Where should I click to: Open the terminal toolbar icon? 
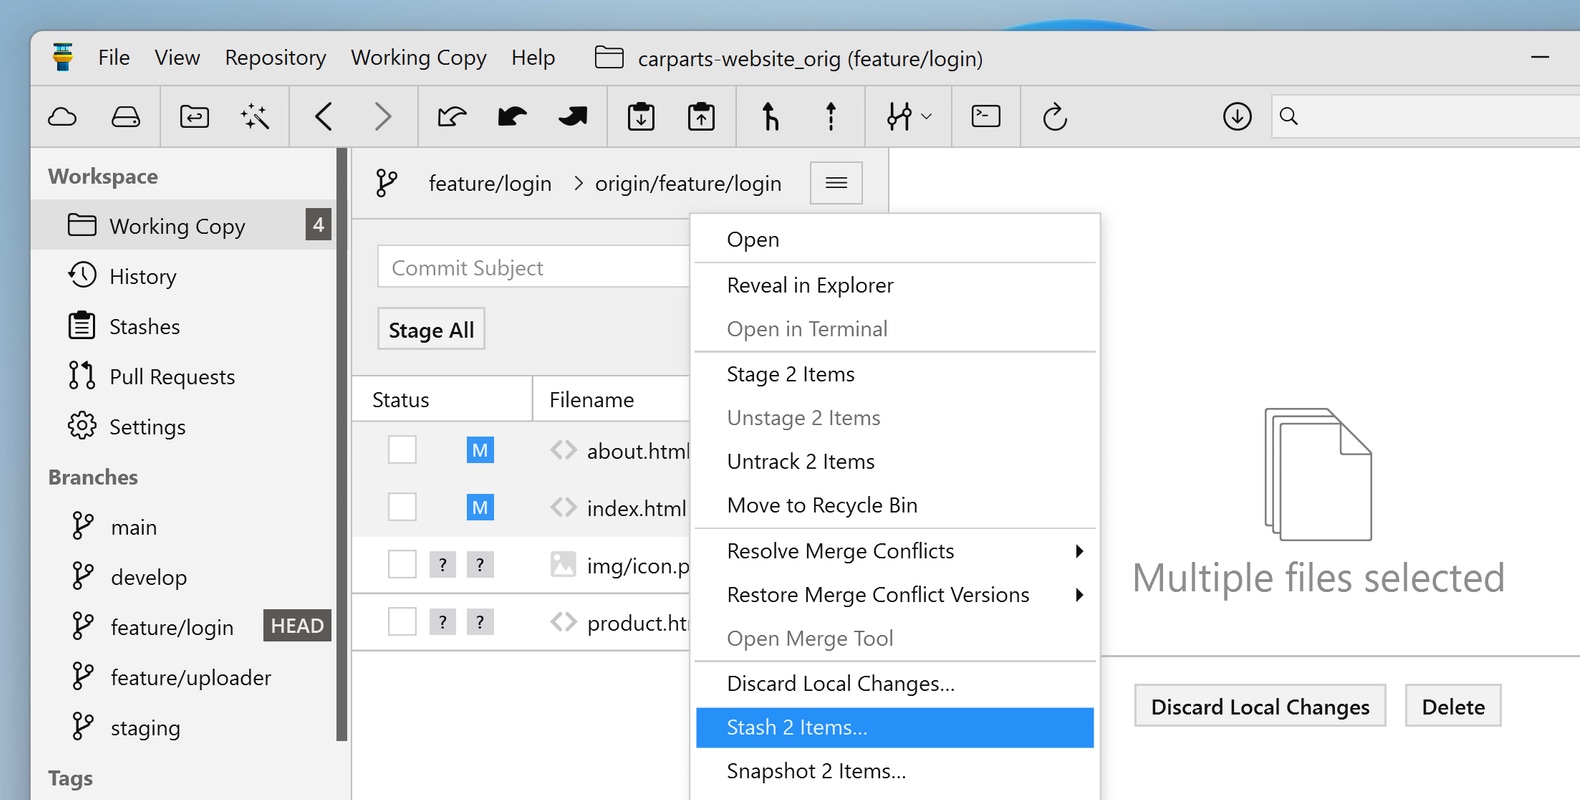coord(985,117)
